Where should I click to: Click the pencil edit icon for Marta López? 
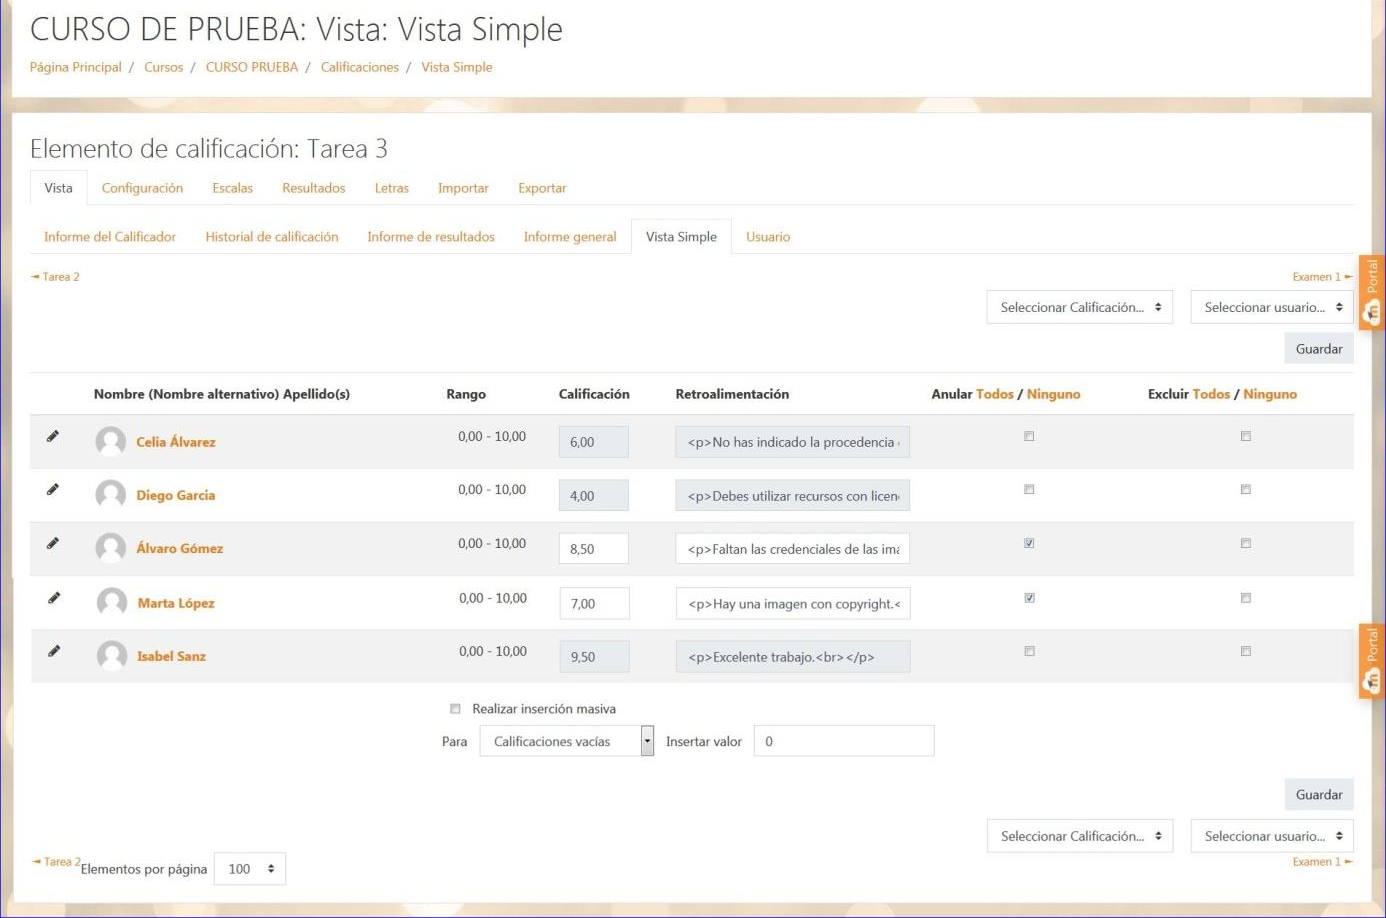point(54,598)
